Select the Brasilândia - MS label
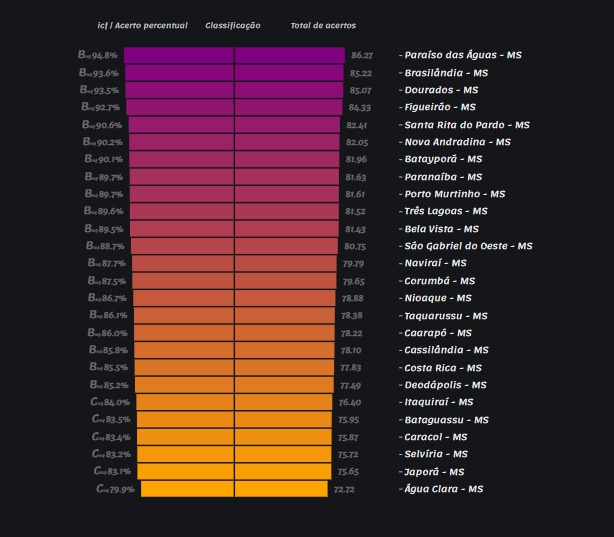Screen dimensions: 614x537 445,73
